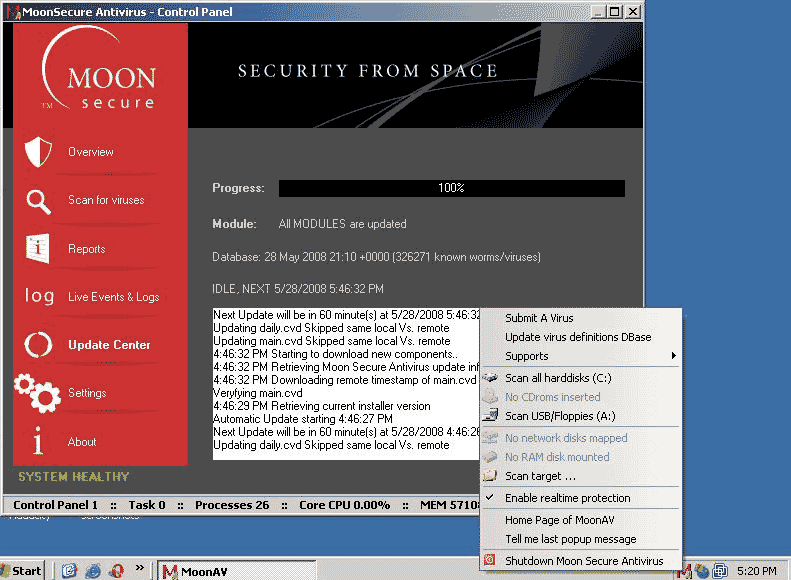Screen dimensions: 791x580
Task: Click the MoonSecure title bar icon
Action: click(13, 12)
